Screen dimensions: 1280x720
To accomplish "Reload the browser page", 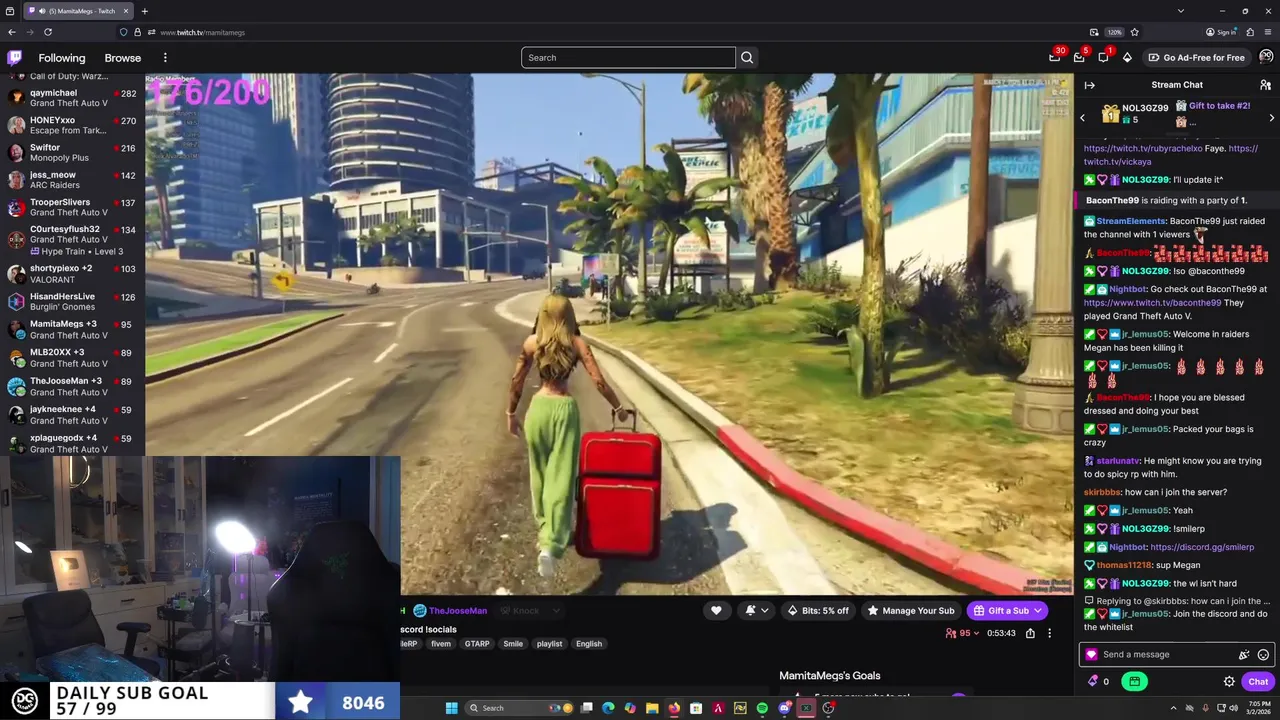I will 47,32.
